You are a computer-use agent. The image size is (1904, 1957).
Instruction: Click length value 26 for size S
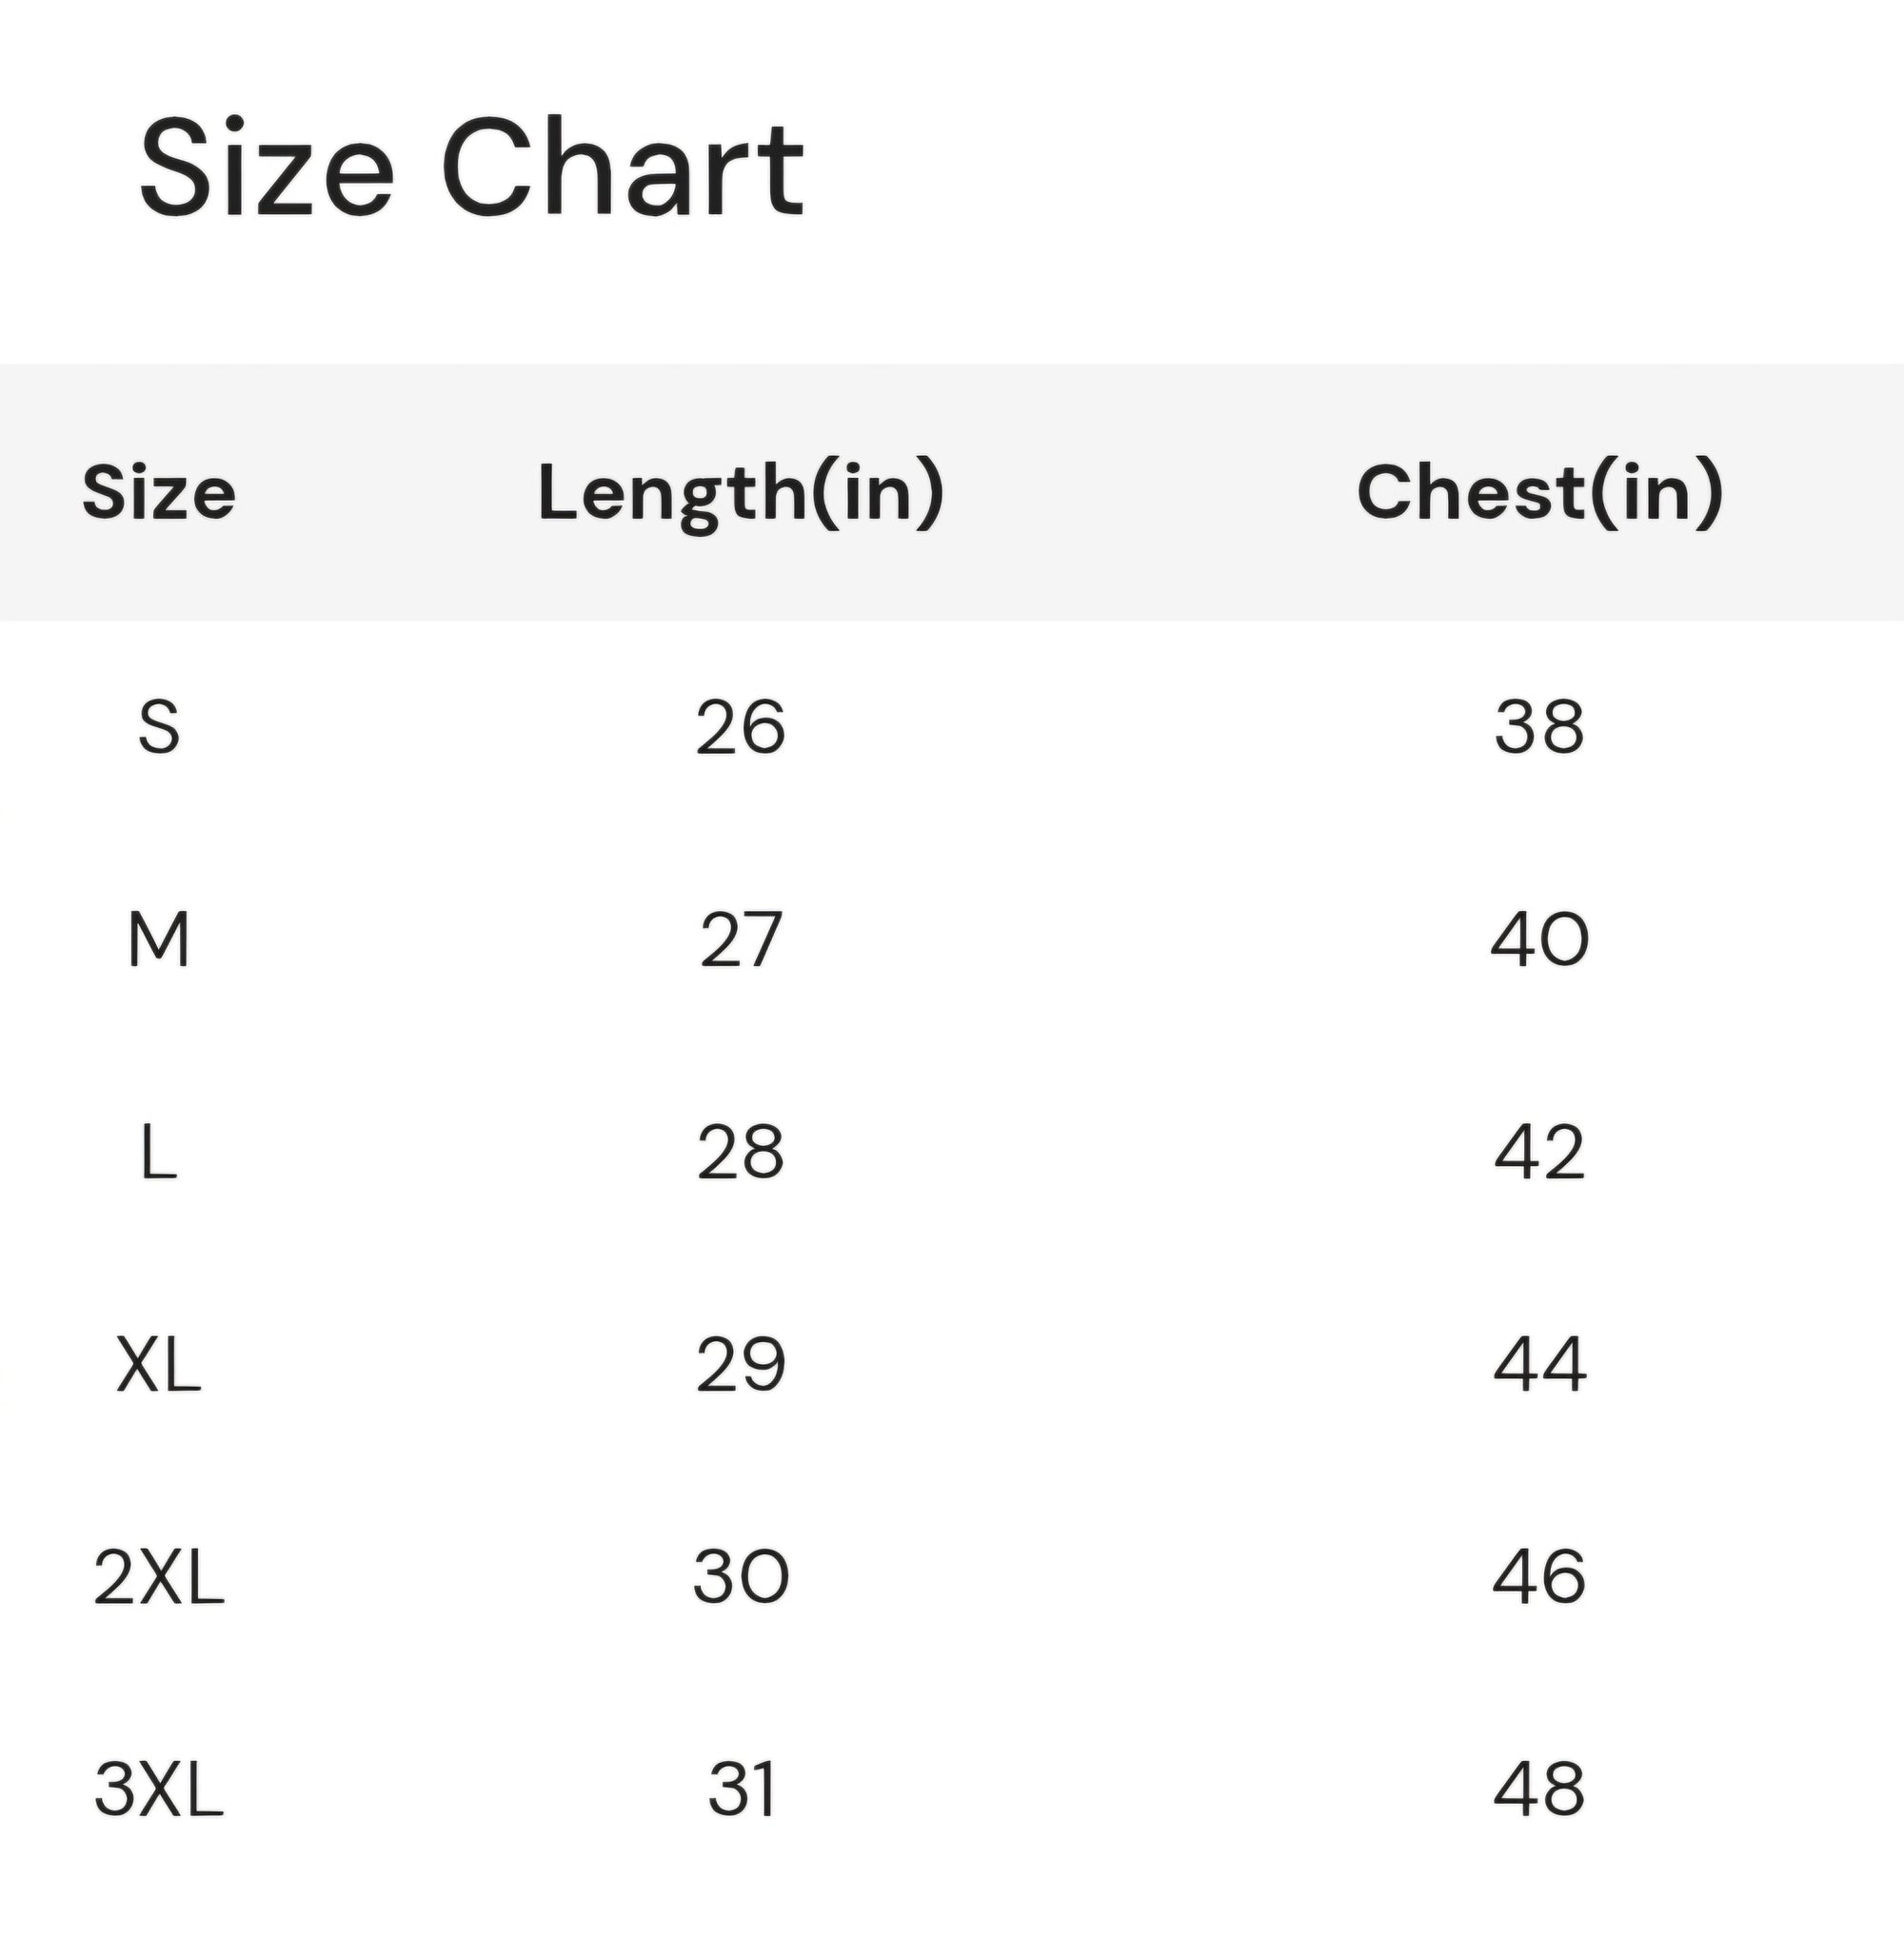point(741,727)
